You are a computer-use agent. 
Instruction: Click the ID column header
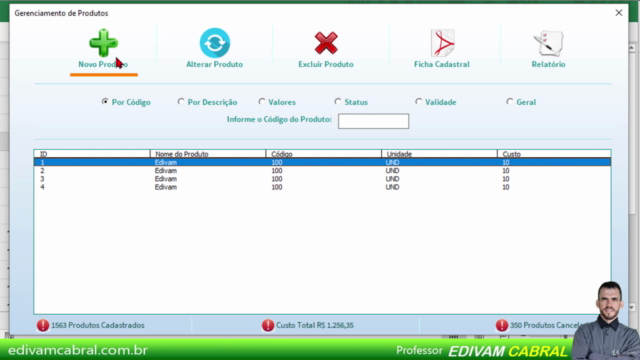pyautogui.click(x=92, y=154)
